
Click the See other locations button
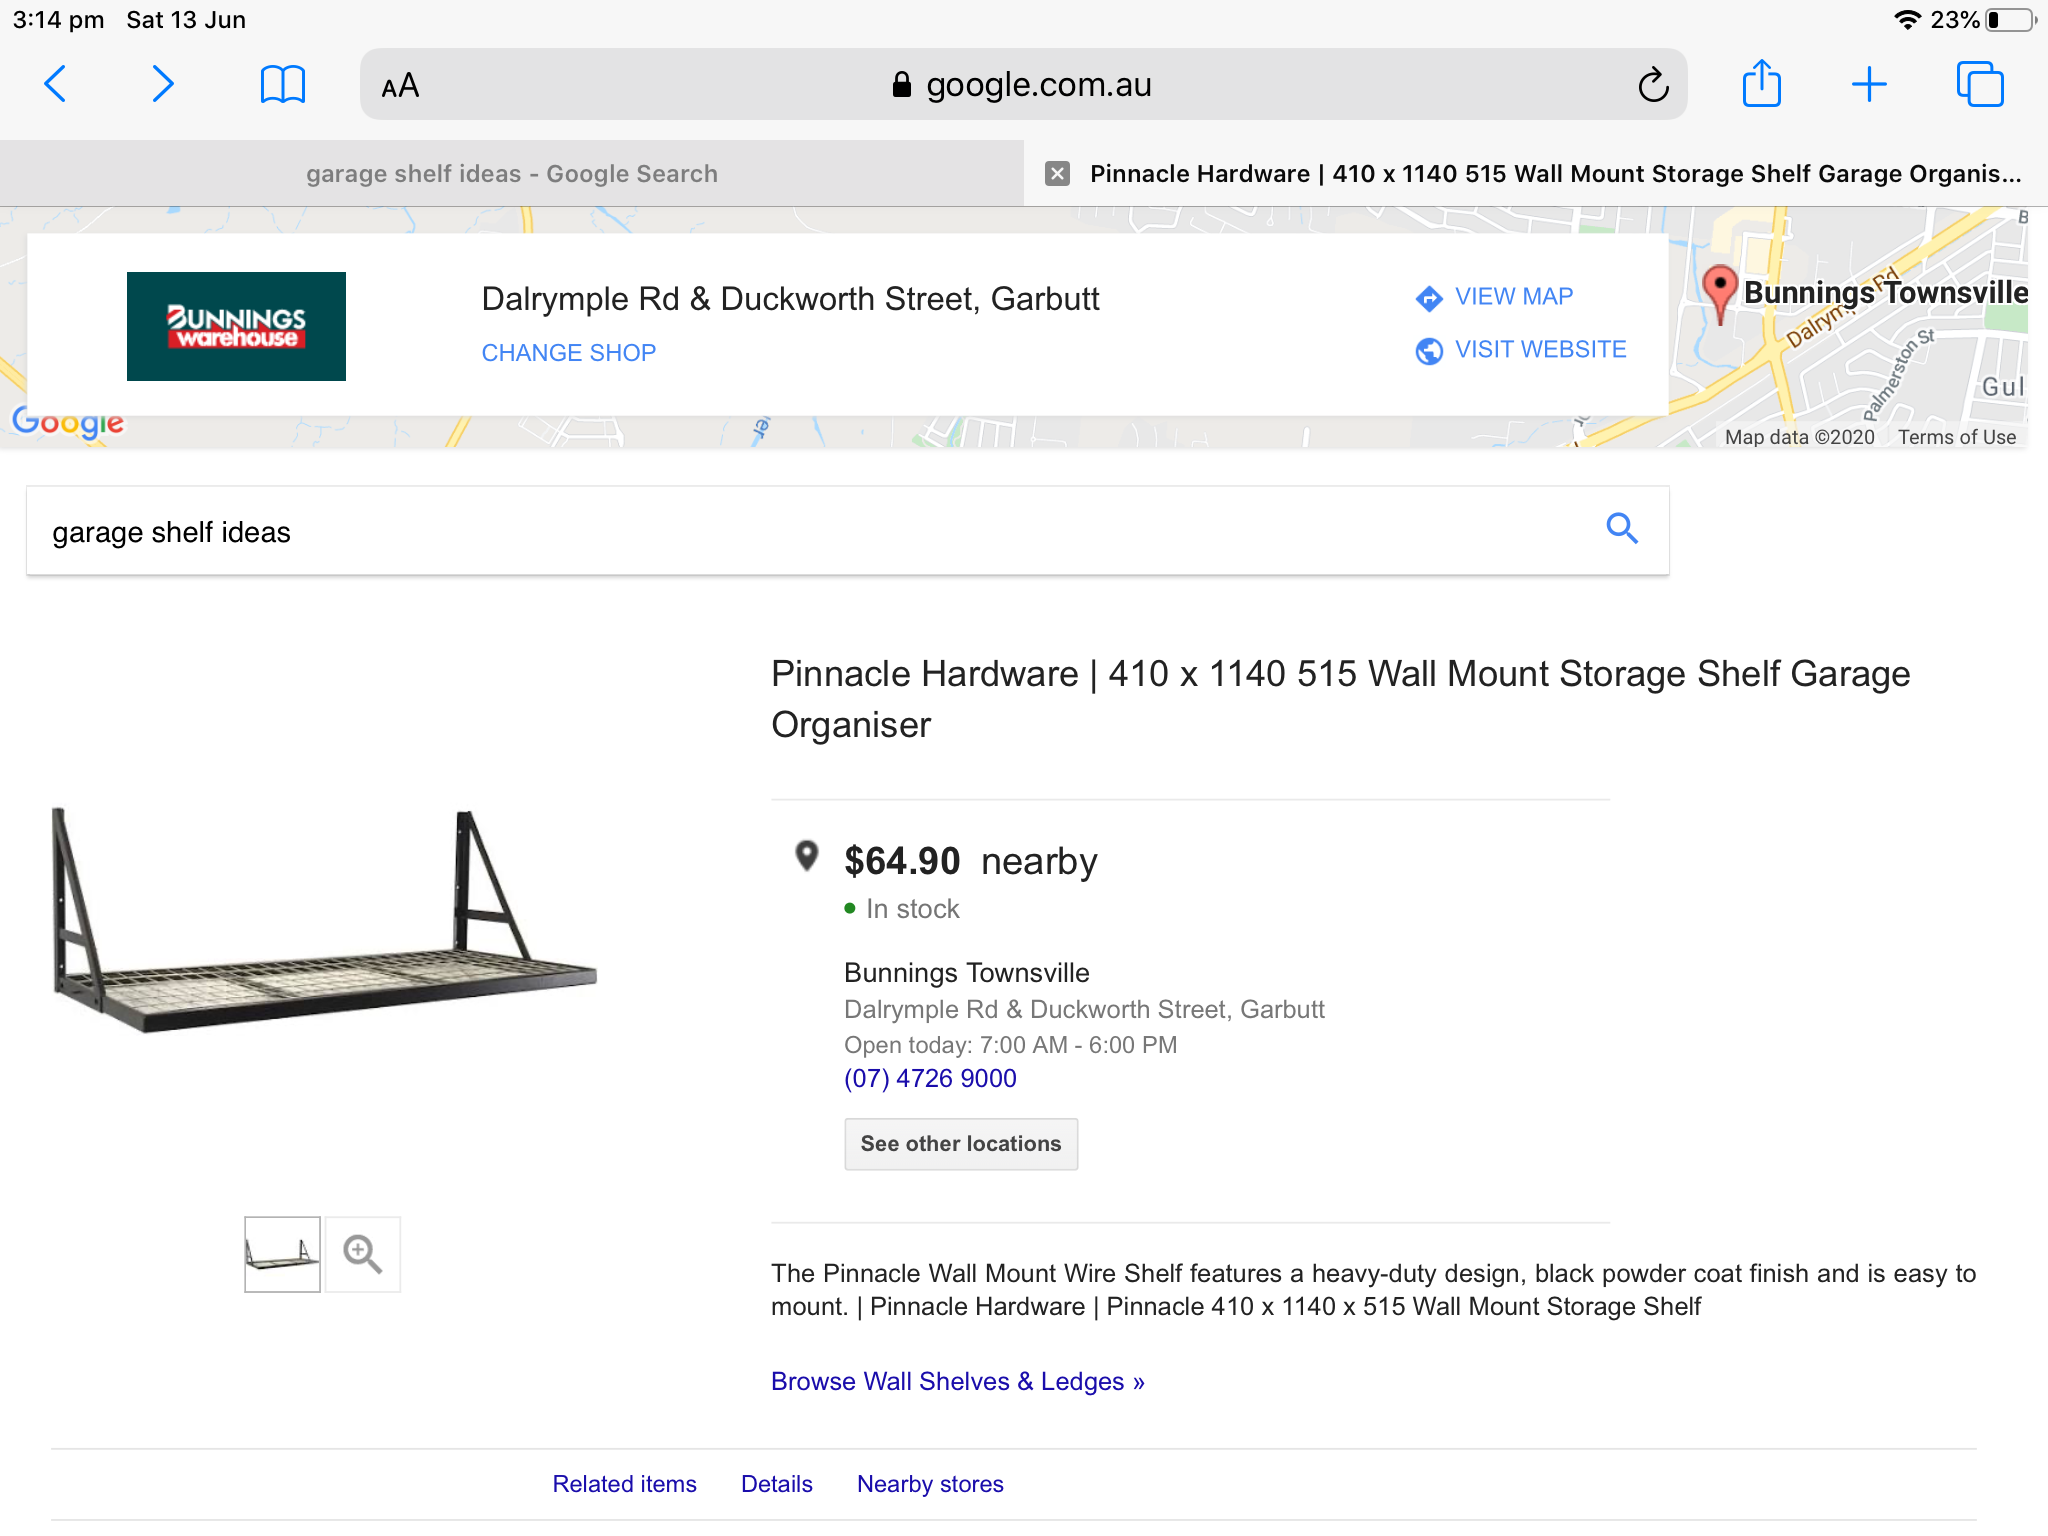pyautogui.click(x=960, y=1144)
